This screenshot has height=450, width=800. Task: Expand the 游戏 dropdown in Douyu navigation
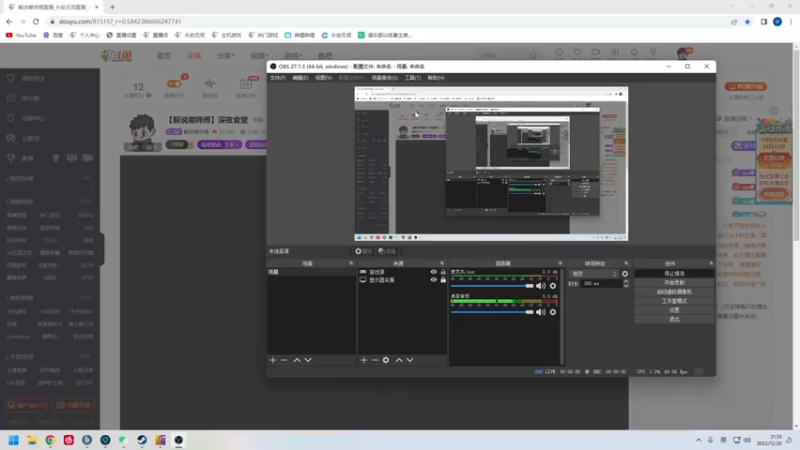293,56
